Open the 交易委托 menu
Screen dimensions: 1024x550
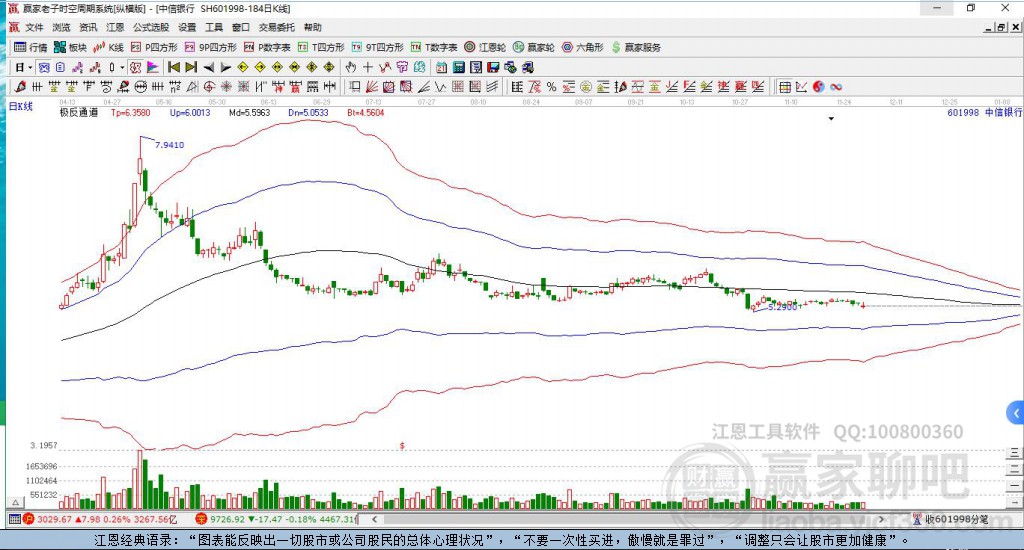pos(276,27)
